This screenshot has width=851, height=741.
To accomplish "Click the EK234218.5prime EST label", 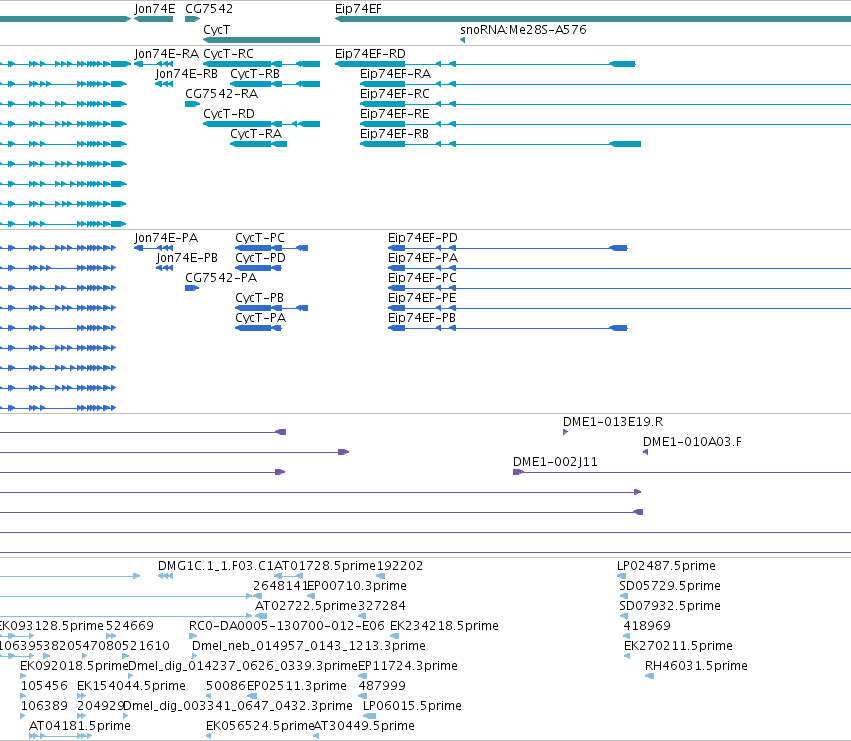I will 444,626.
